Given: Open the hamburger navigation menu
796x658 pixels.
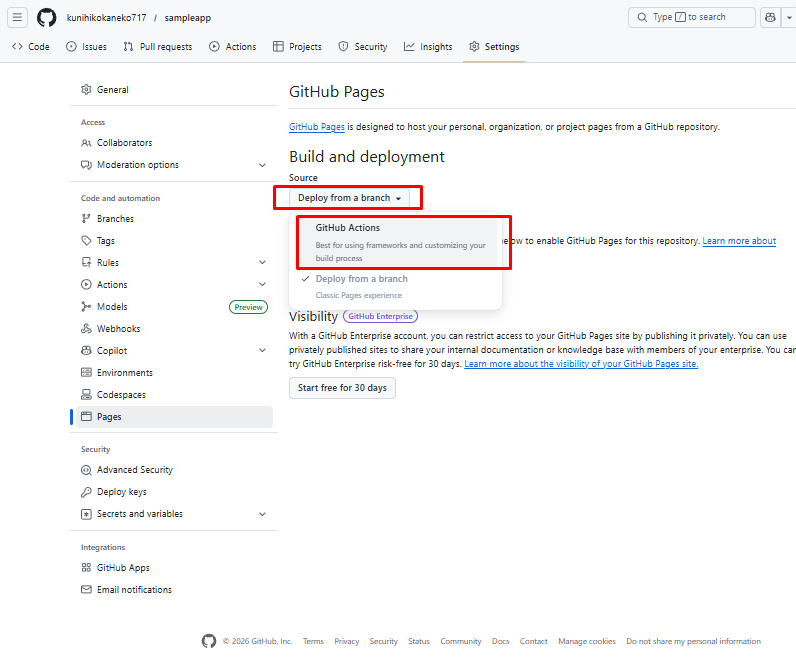Looking at the screenshot, I should coord(17,17).
